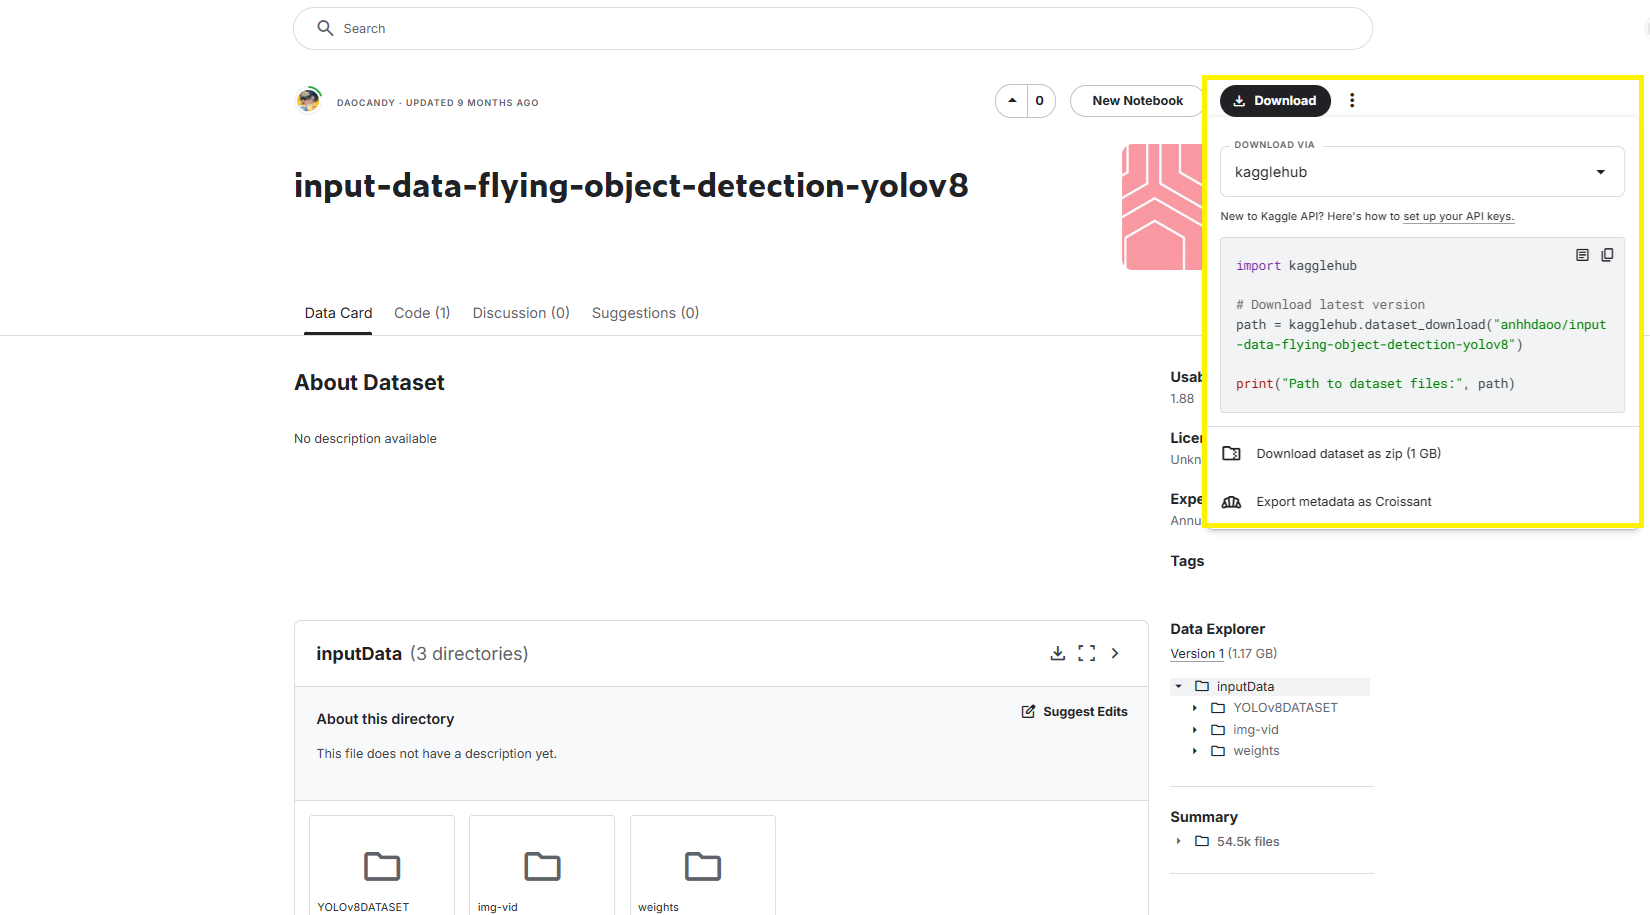Expand img-vid in Data Explorer
The height and width of the screenshot is (915, 1650).
[1195, 730]
